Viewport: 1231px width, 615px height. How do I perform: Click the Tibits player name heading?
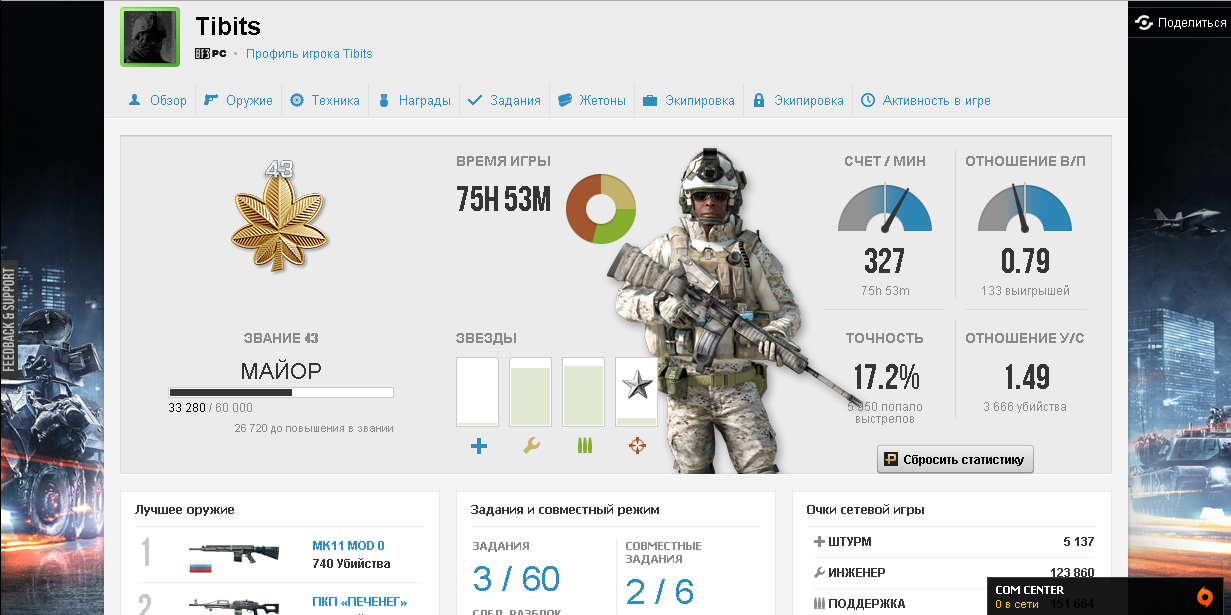(228, 26)
